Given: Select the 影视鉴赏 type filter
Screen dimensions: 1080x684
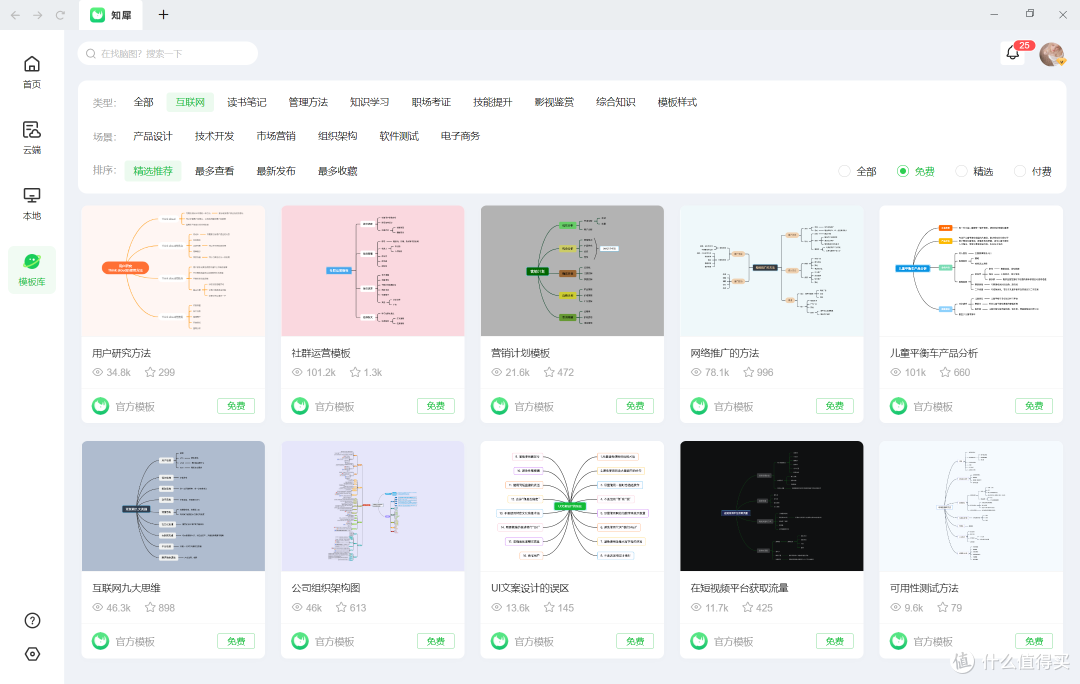Looking at the screenshot, I should [x=554, y=102].
